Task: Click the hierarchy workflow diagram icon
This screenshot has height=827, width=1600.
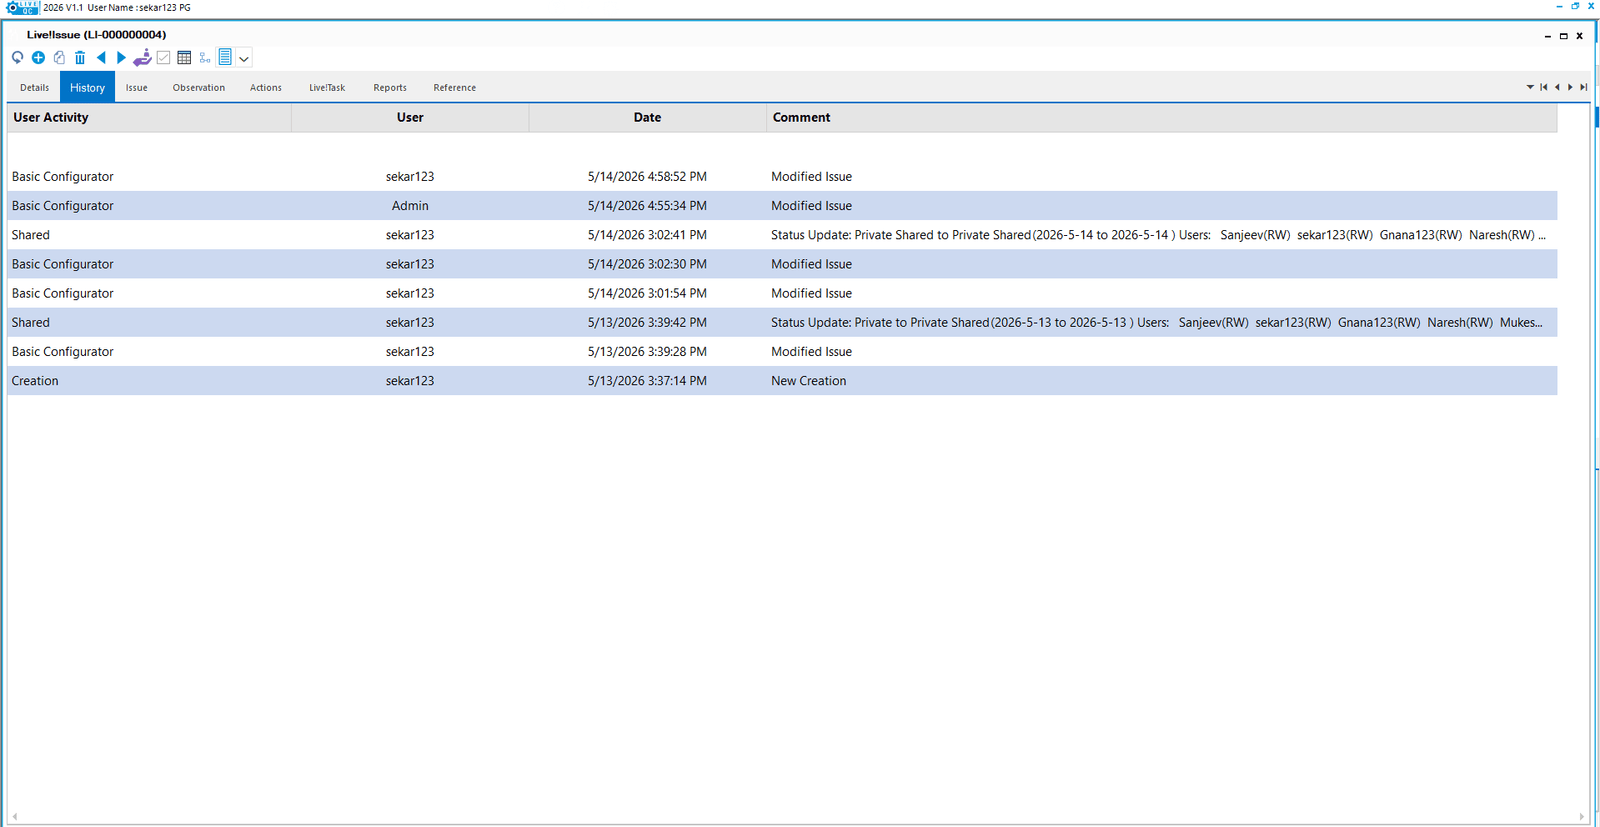Action: point(205,57)
